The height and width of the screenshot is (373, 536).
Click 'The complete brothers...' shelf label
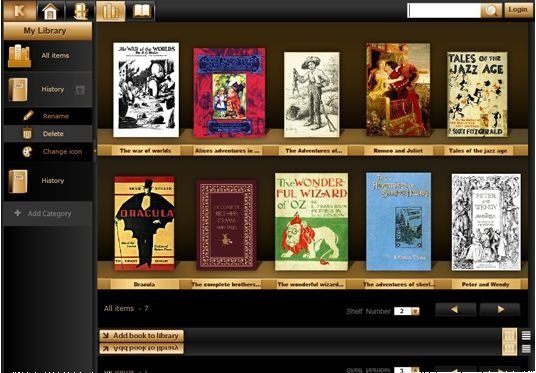226,284
